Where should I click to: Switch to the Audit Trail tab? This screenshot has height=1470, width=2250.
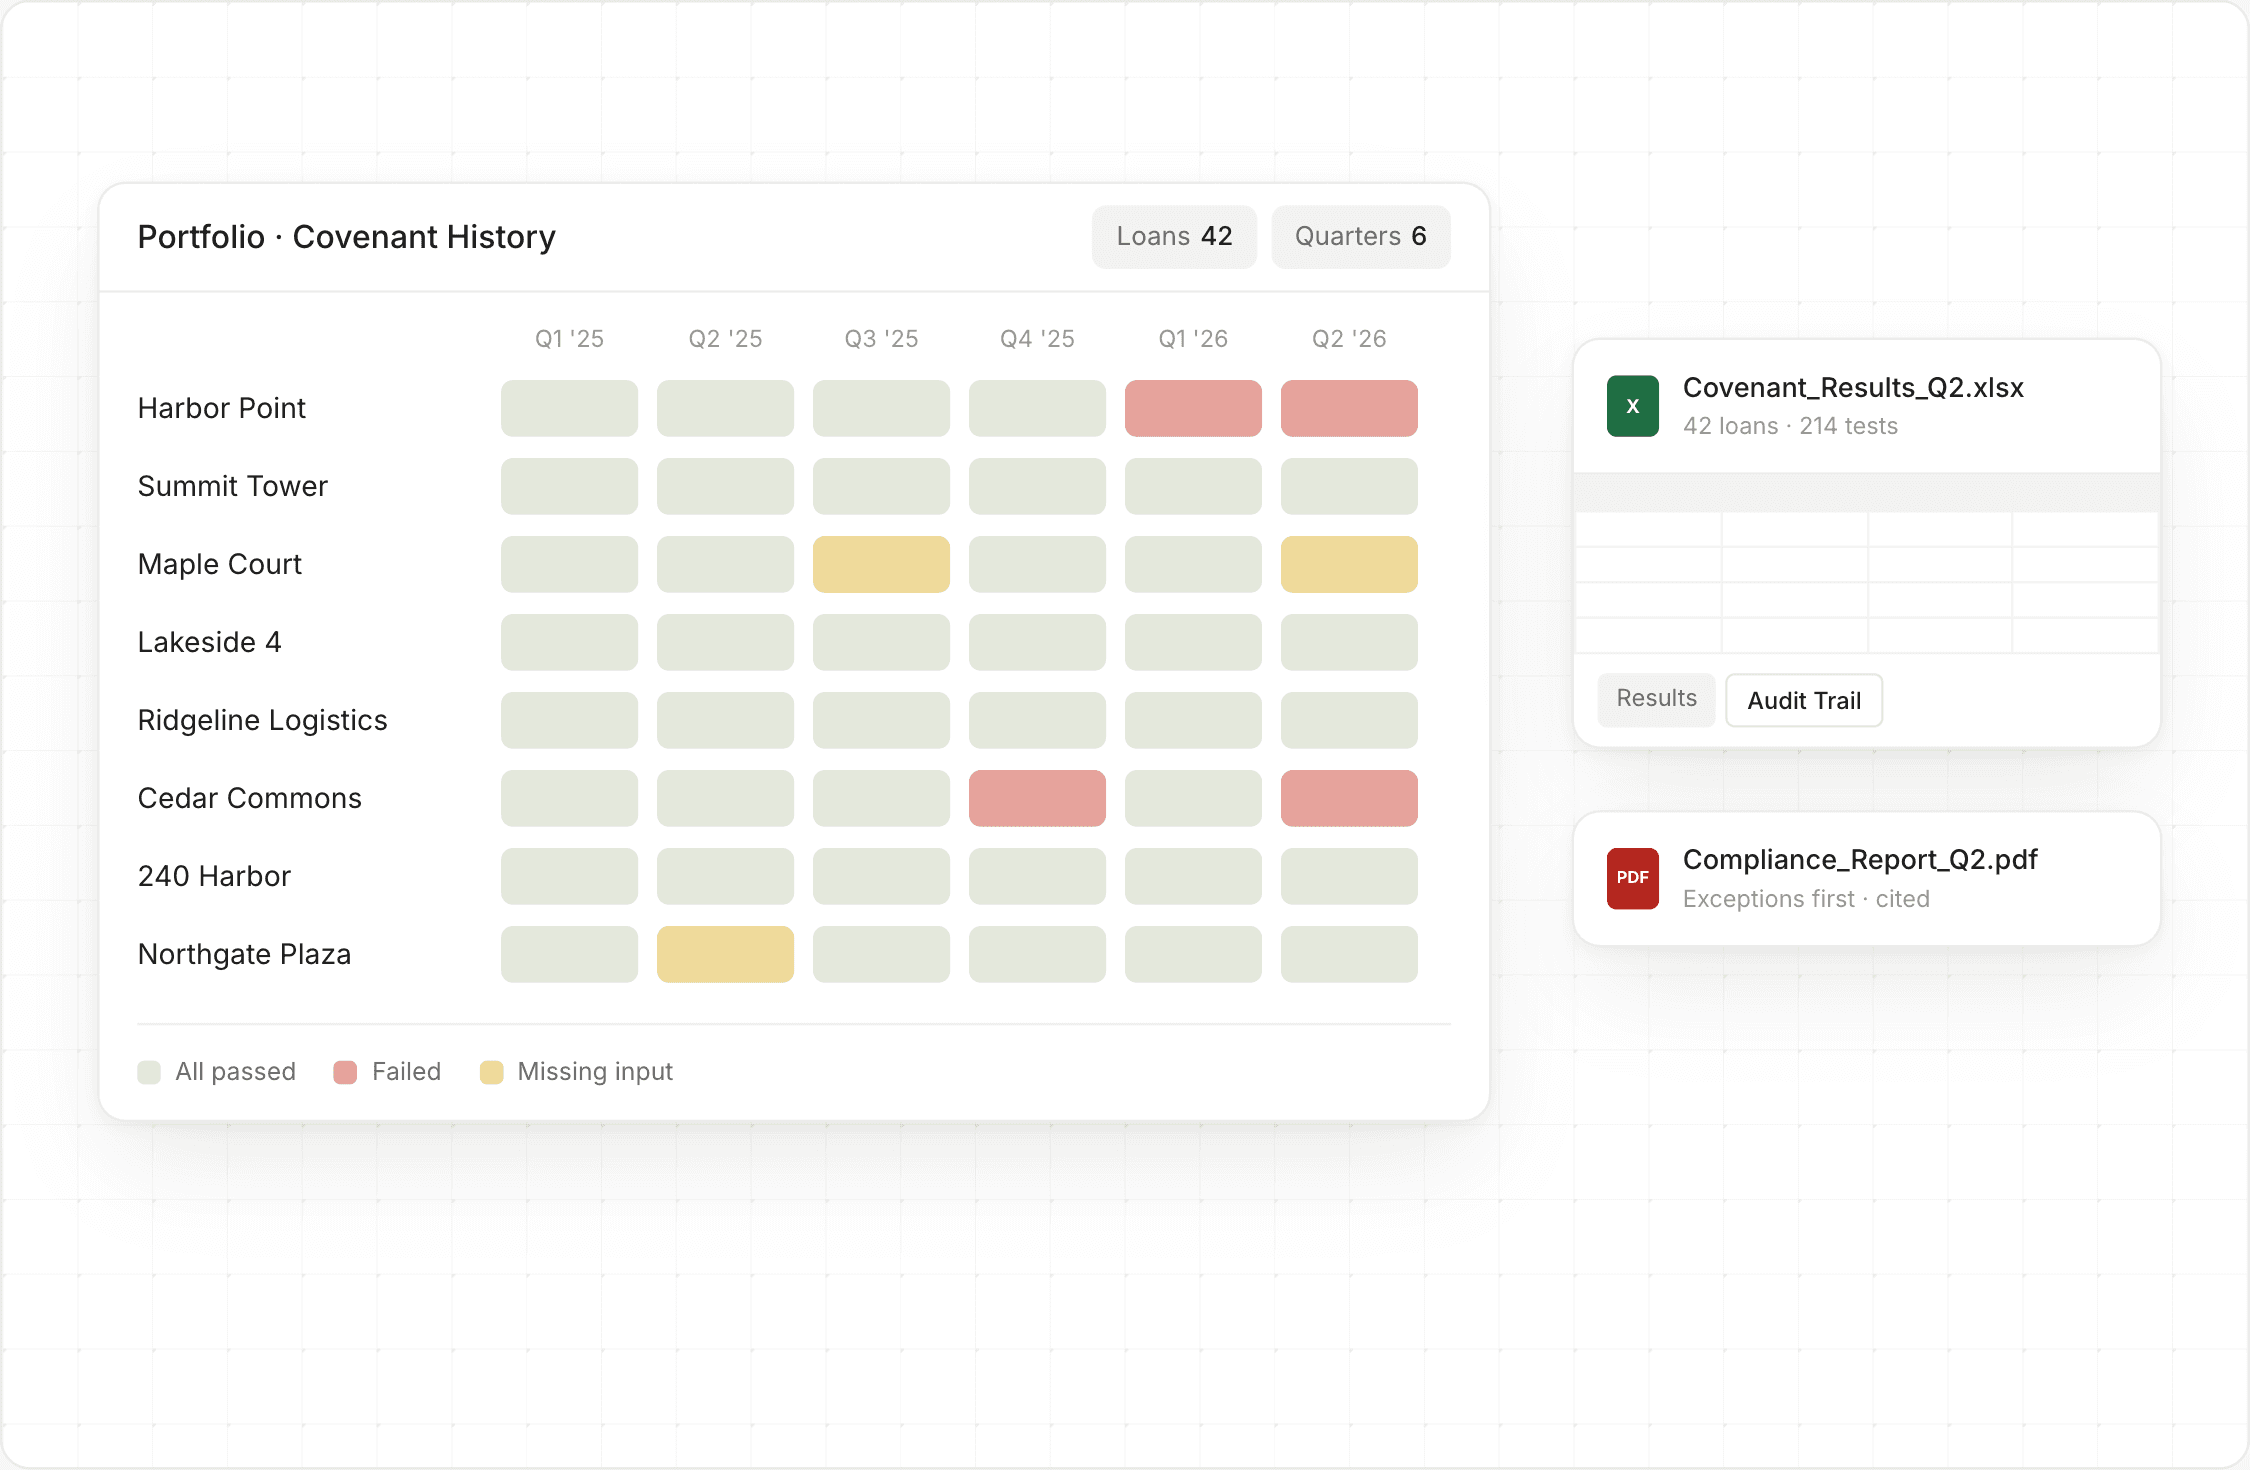point(1803,700)
